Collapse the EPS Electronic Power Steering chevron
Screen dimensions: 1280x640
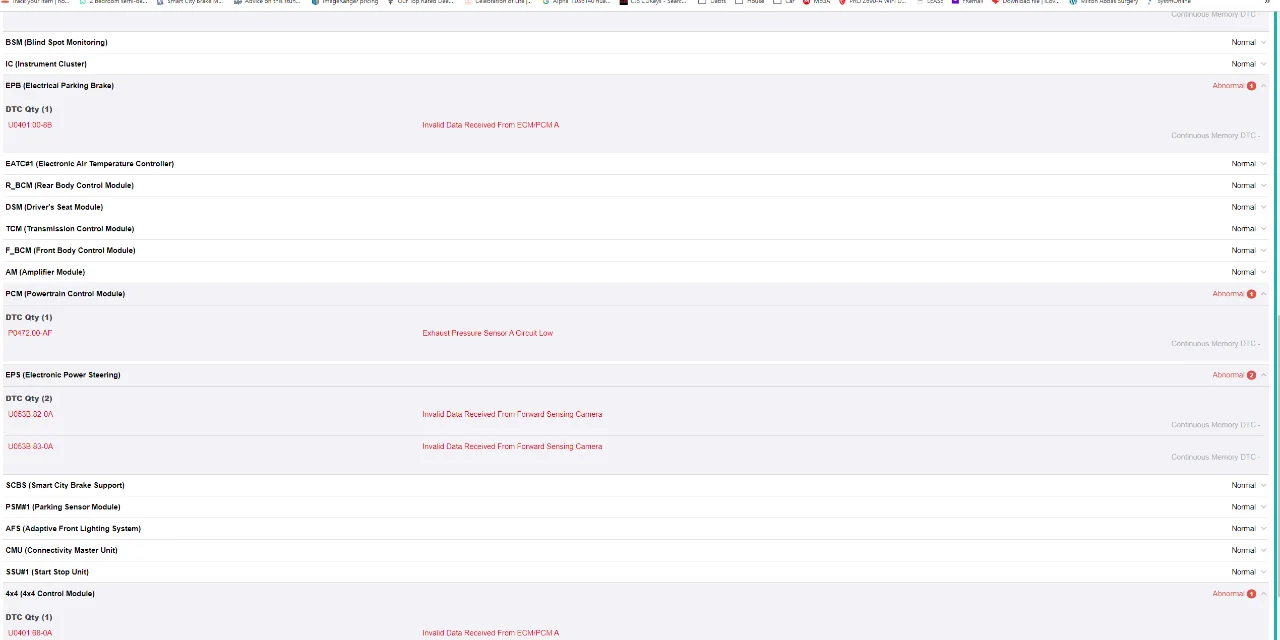click(x=1263, y=375)
